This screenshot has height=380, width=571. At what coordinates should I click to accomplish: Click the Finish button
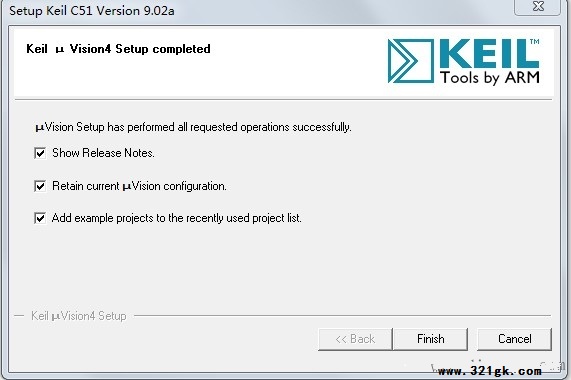(430, 339)
